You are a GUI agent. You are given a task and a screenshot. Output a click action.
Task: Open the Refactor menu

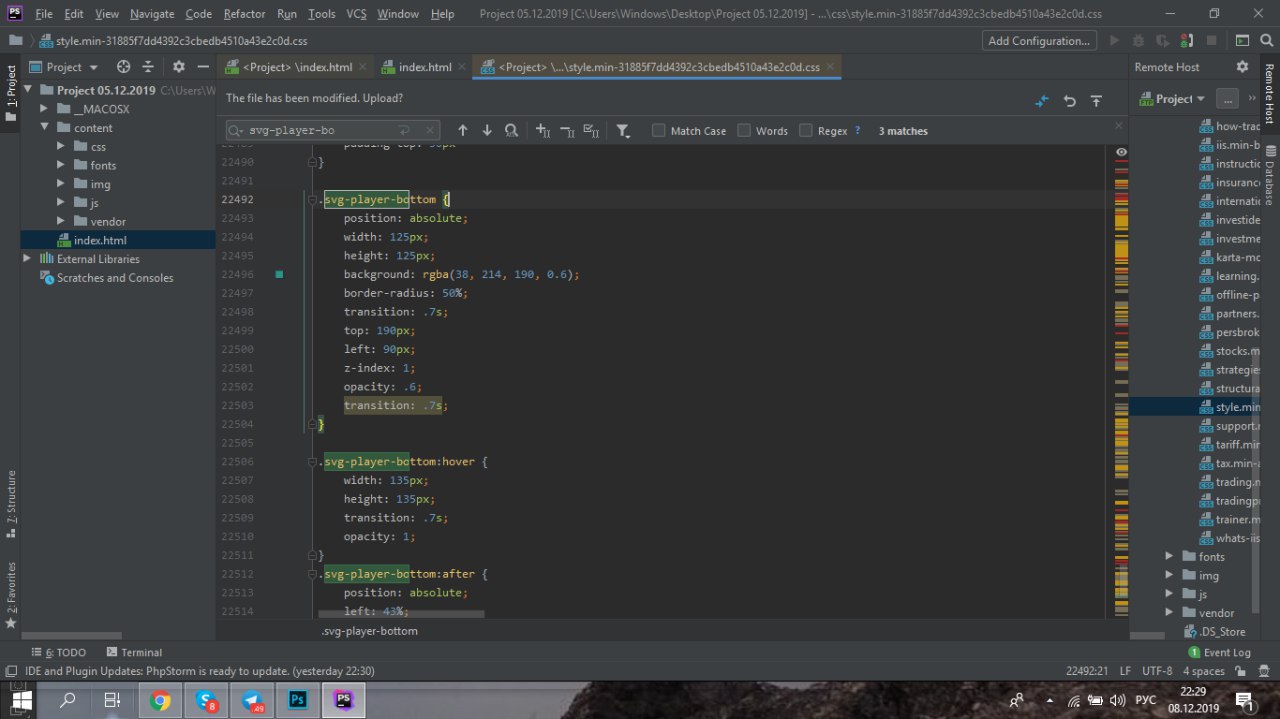tap(244, 14)
